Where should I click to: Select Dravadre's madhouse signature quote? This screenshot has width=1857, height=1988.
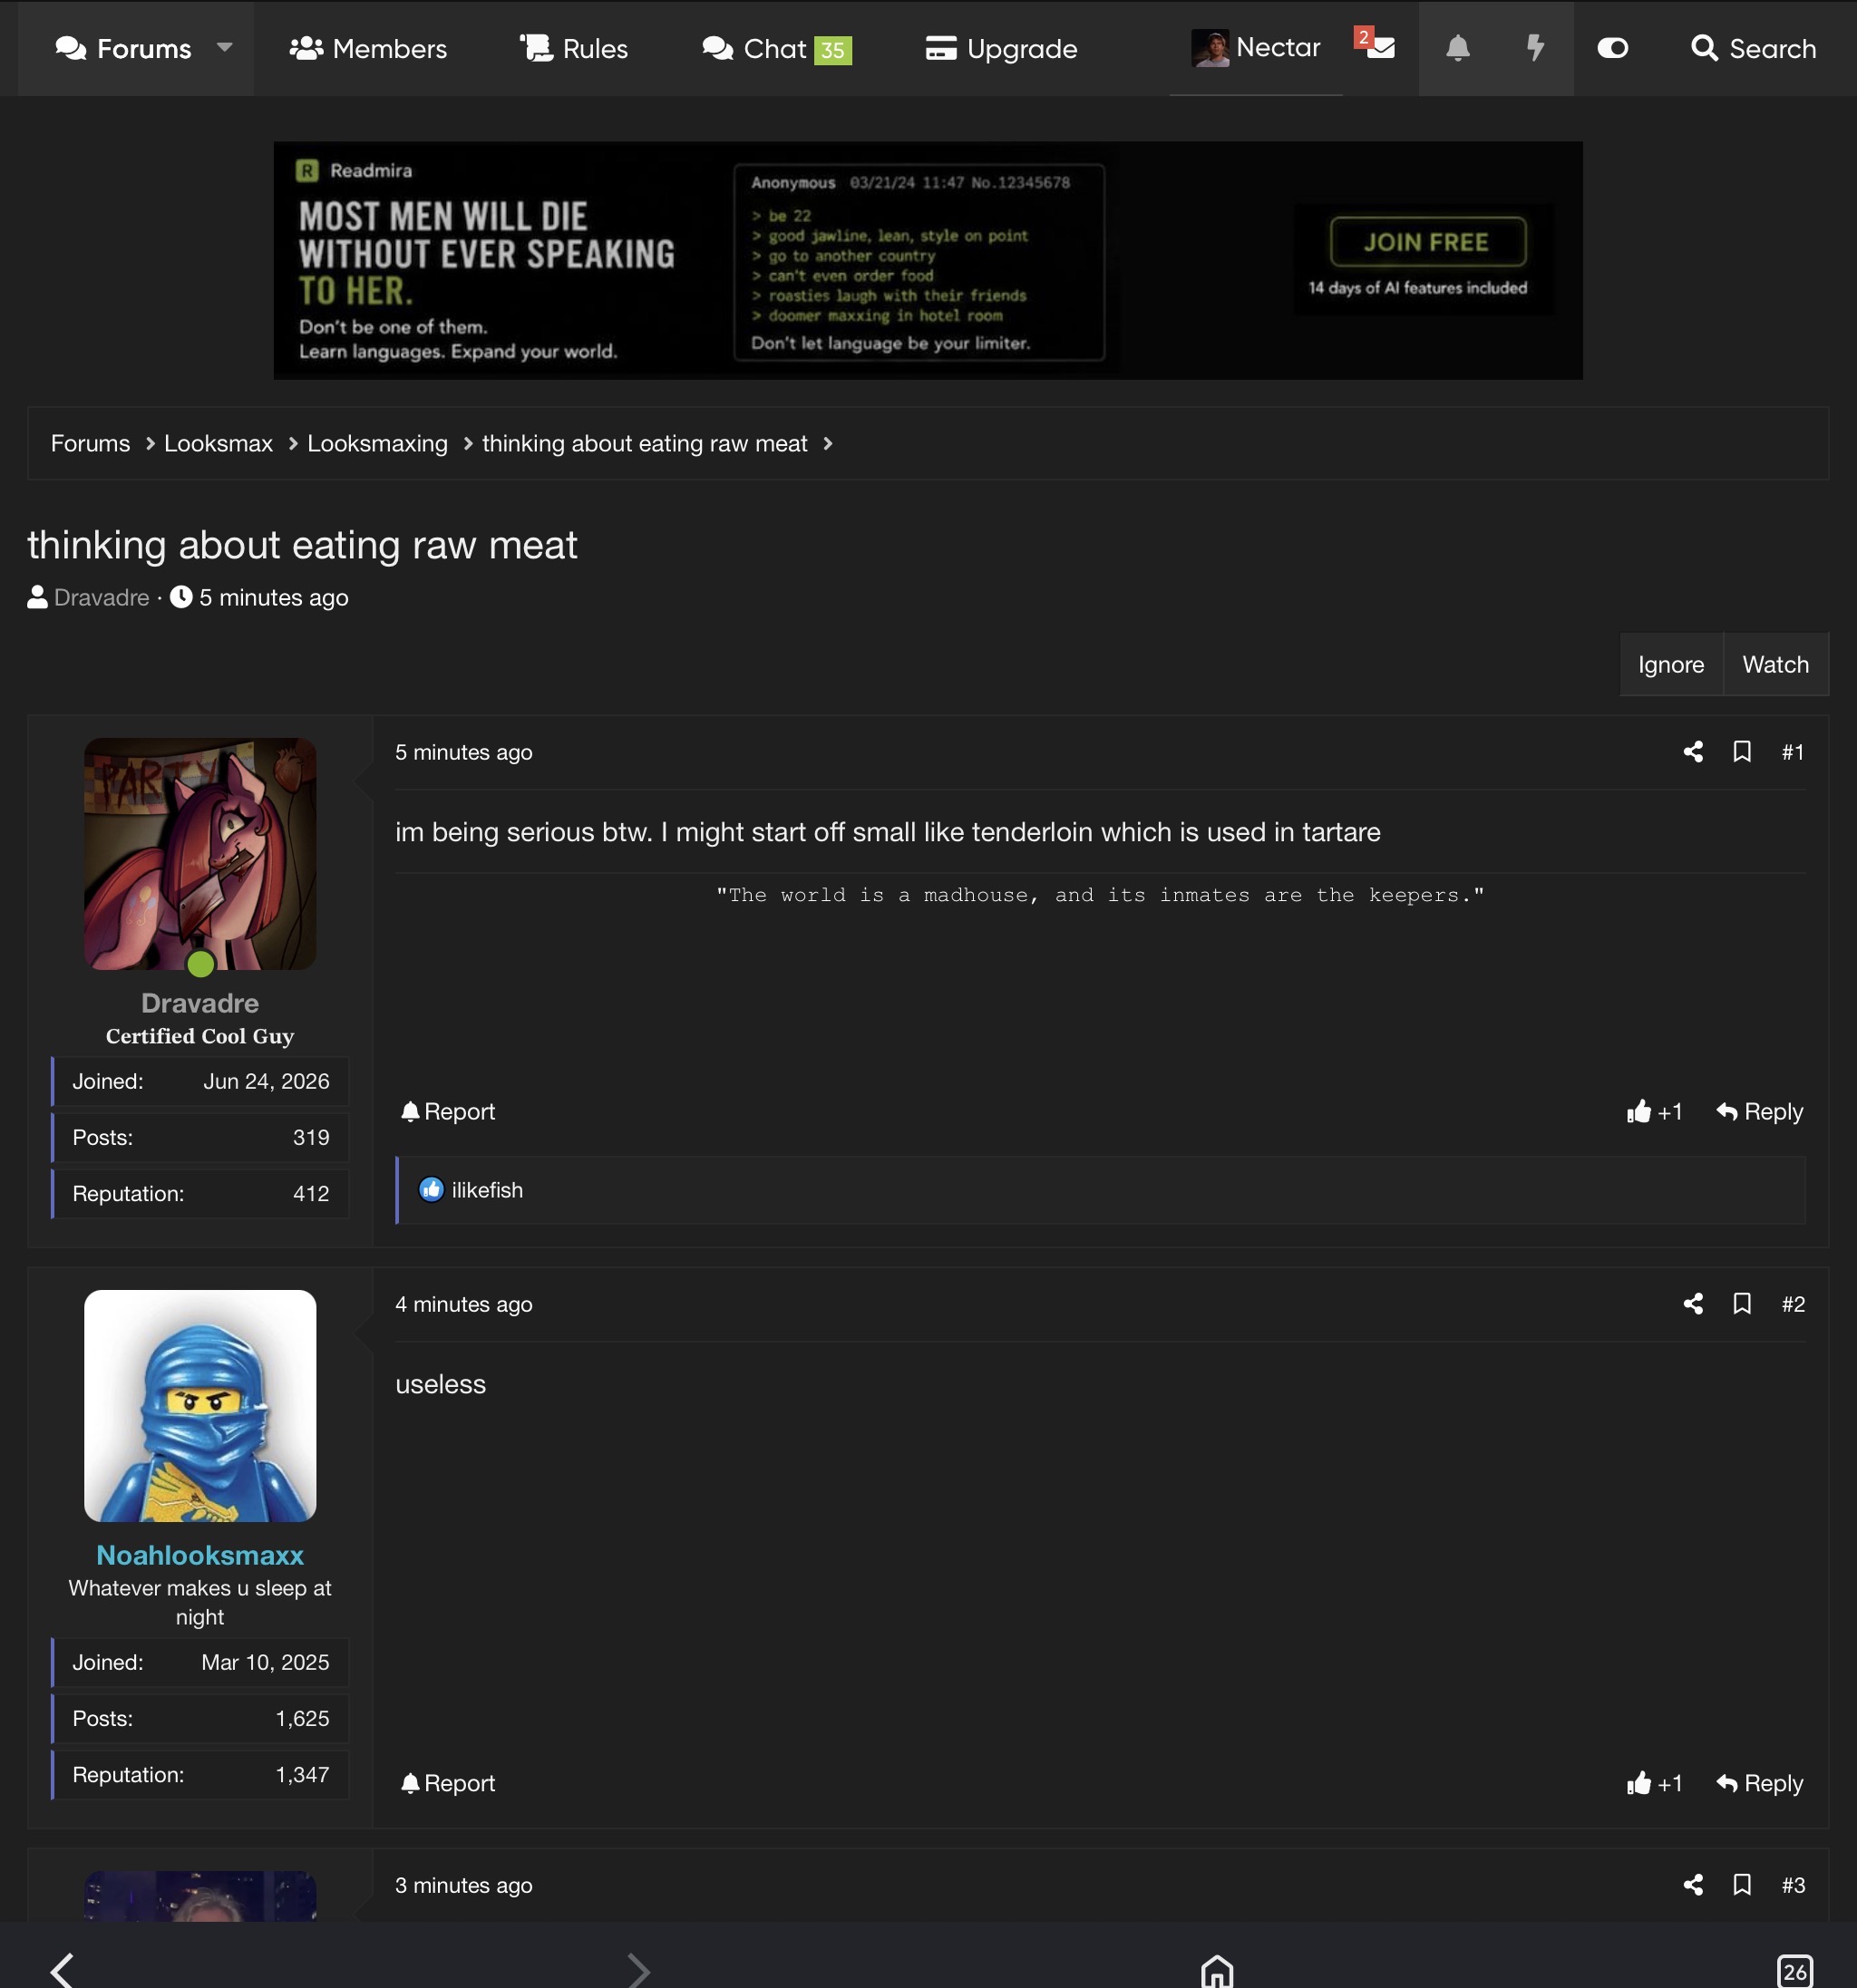coord(1100,895)
